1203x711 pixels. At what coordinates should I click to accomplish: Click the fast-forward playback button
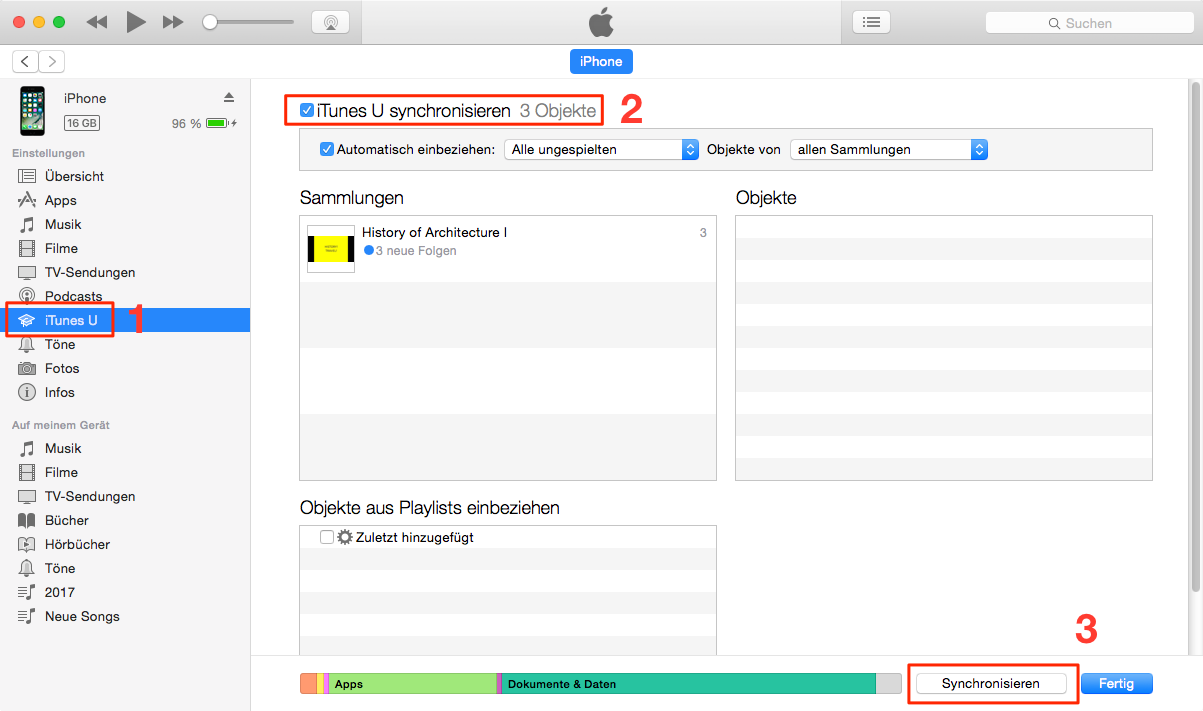click(173, 22)
